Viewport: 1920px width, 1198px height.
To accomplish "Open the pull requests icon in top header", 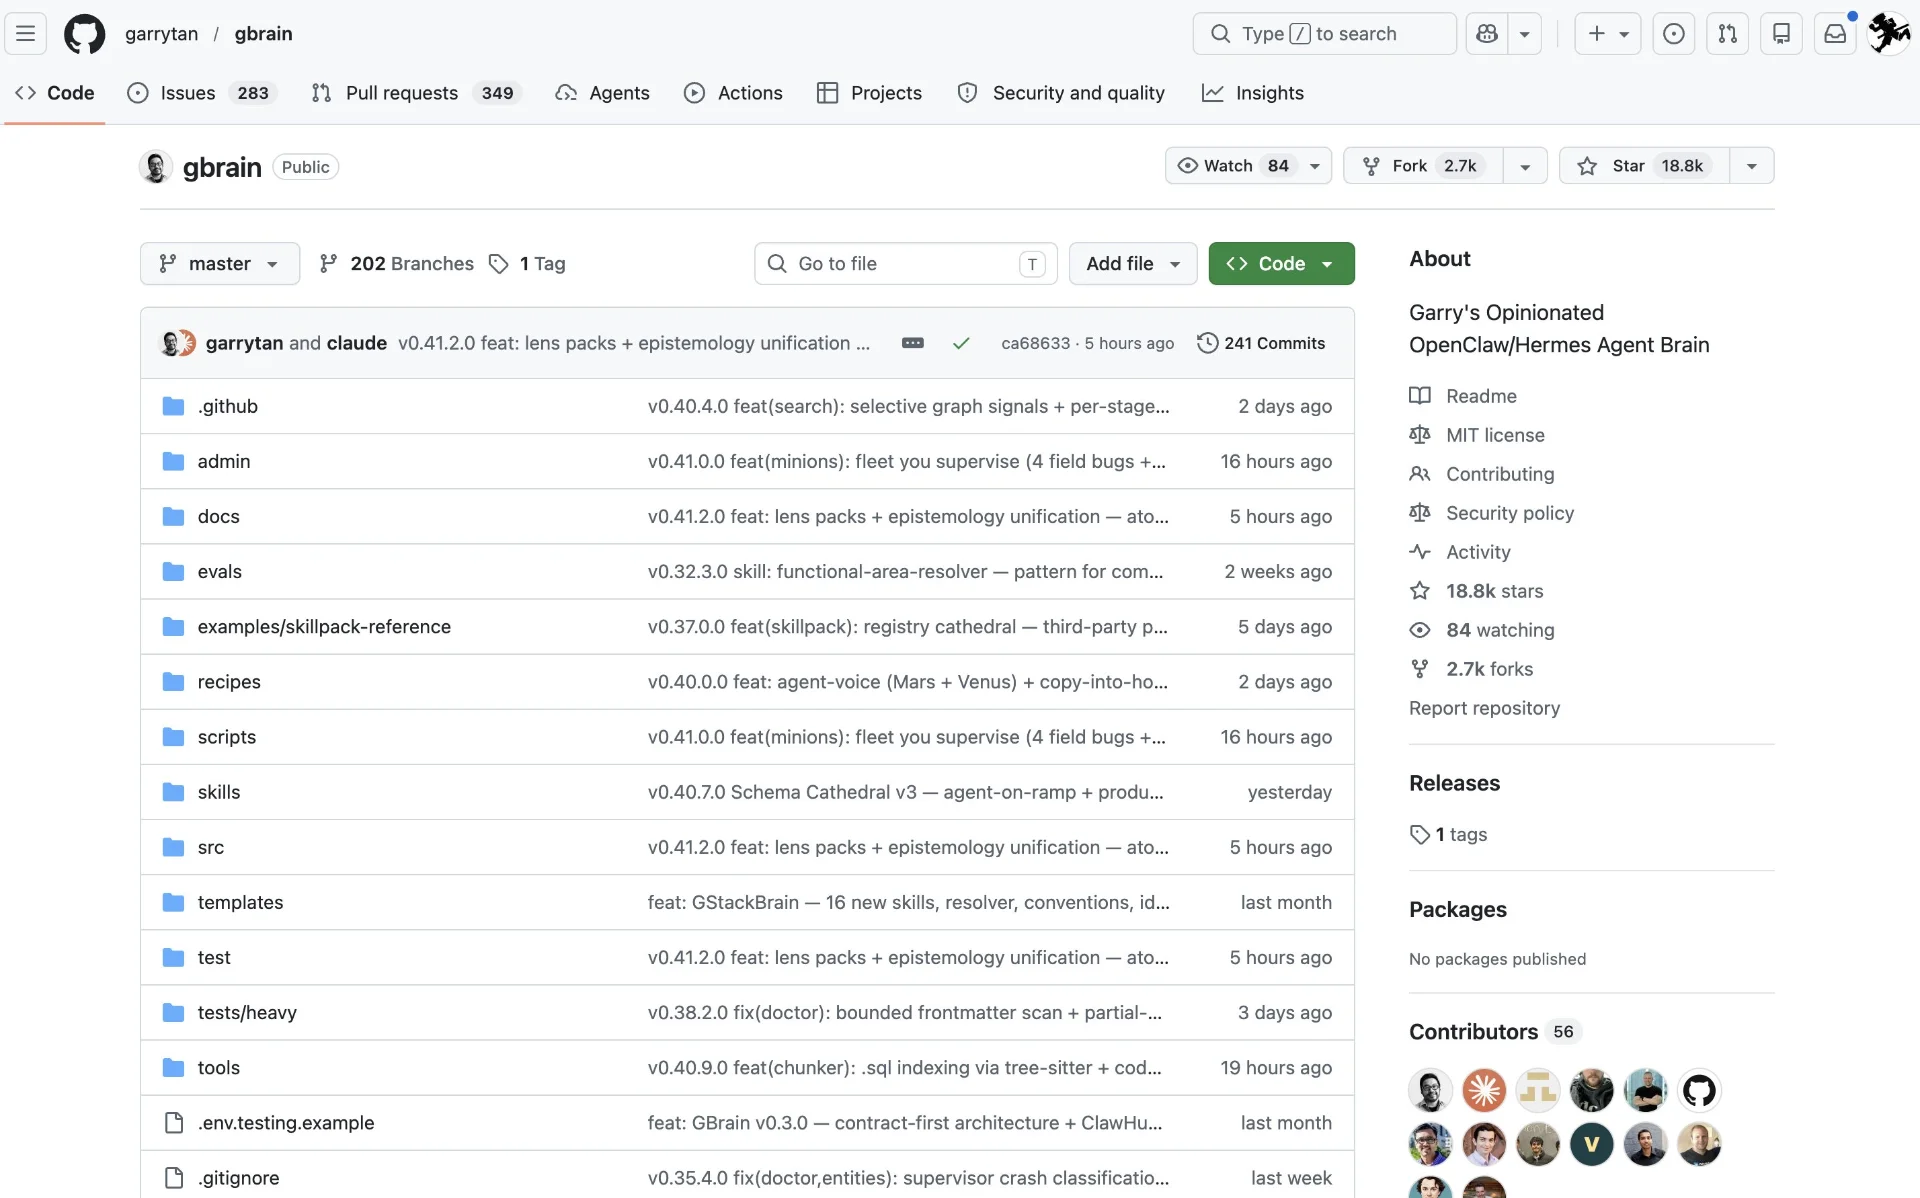I will [1727, 34].
